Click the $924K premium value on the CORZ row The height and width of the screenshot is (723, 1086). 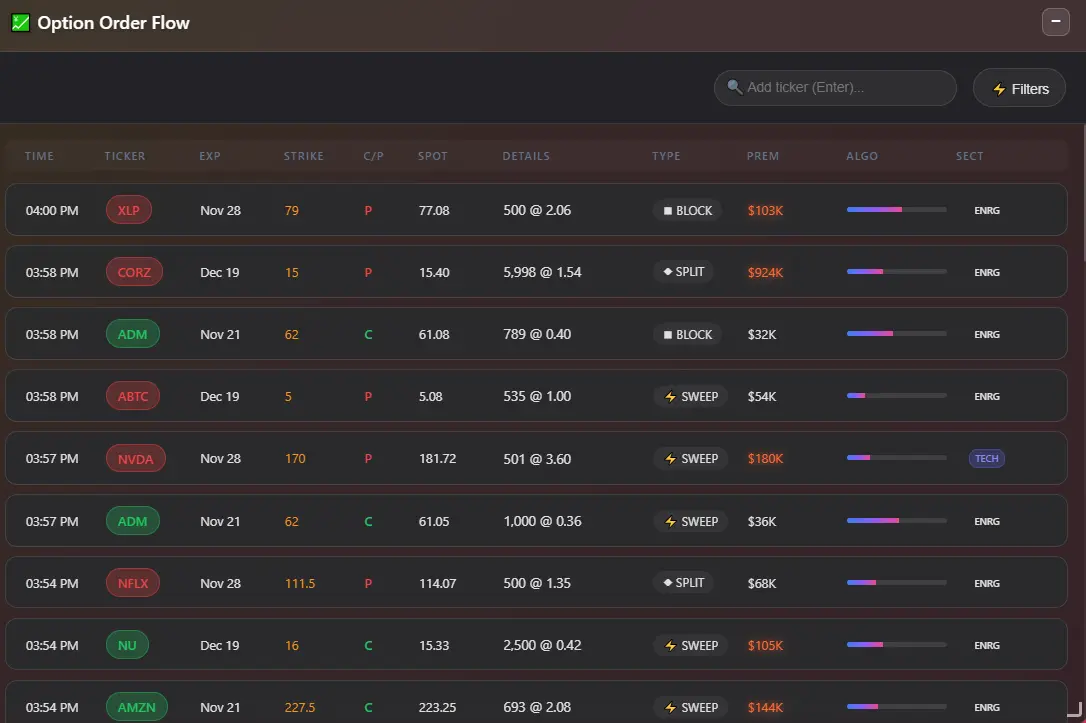pyautogui.click(x=765, y=272)
